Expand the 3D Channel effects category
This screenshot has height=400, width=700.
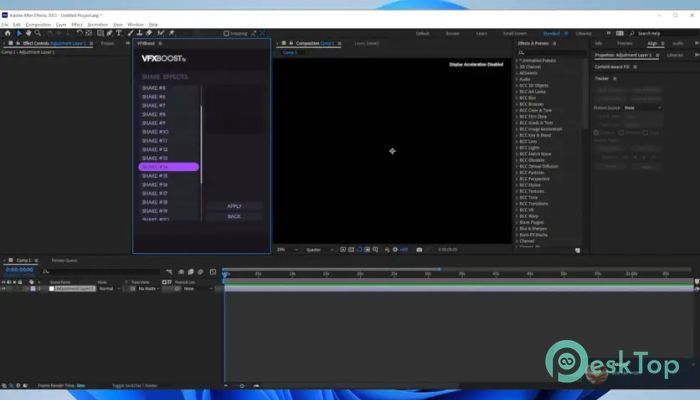tap(517, 67)
